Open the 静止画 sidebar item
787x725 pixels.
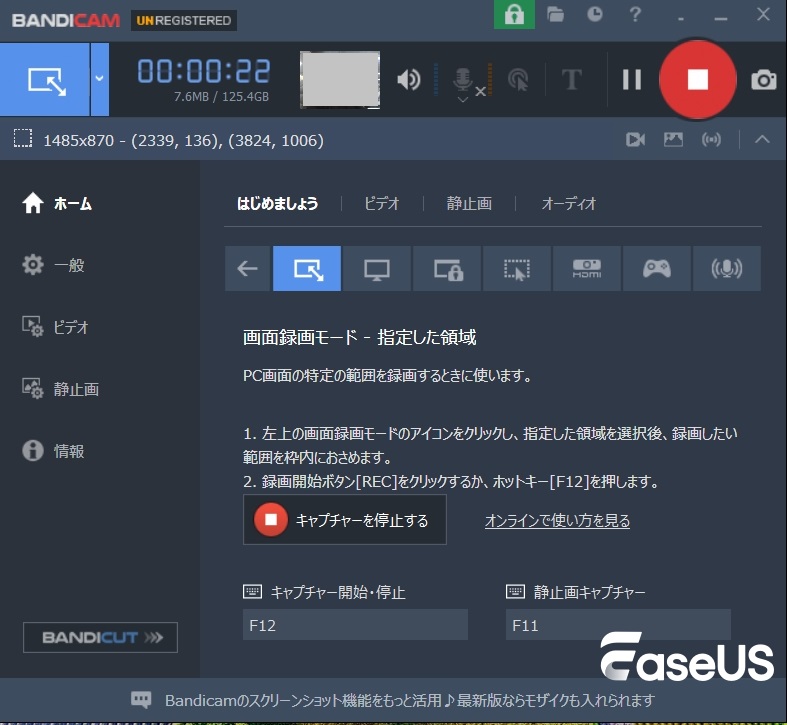(x=60, y=389)
